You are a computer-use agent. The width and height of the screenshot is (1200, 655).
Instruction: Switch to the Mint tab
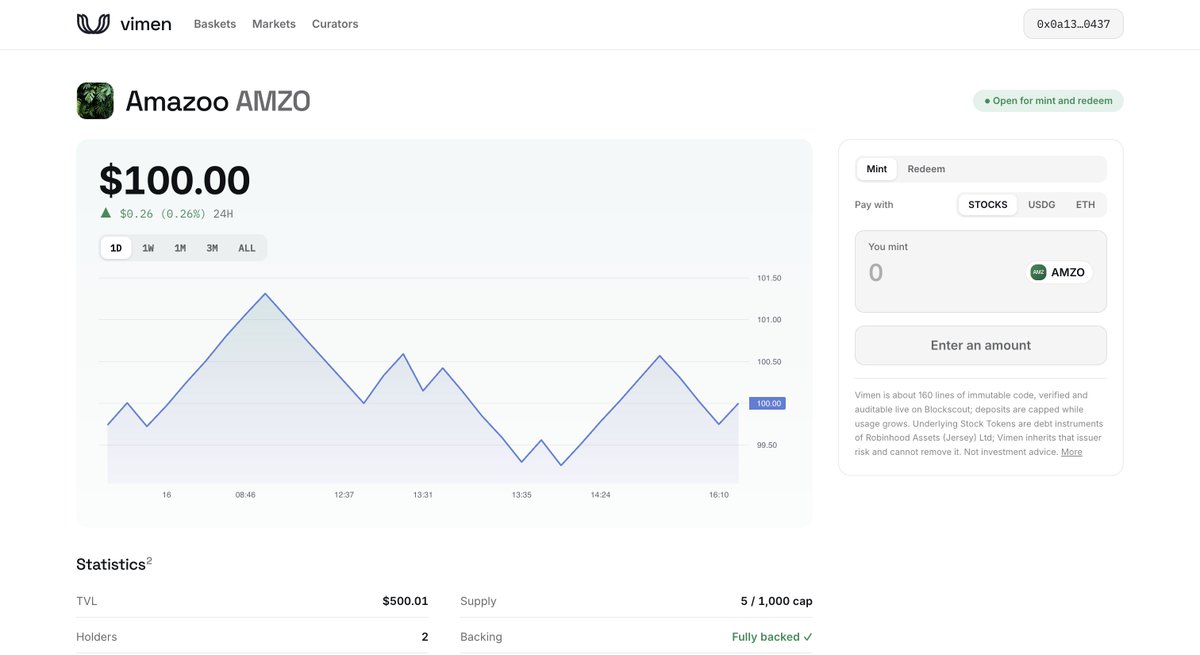(x=877, y=169)
